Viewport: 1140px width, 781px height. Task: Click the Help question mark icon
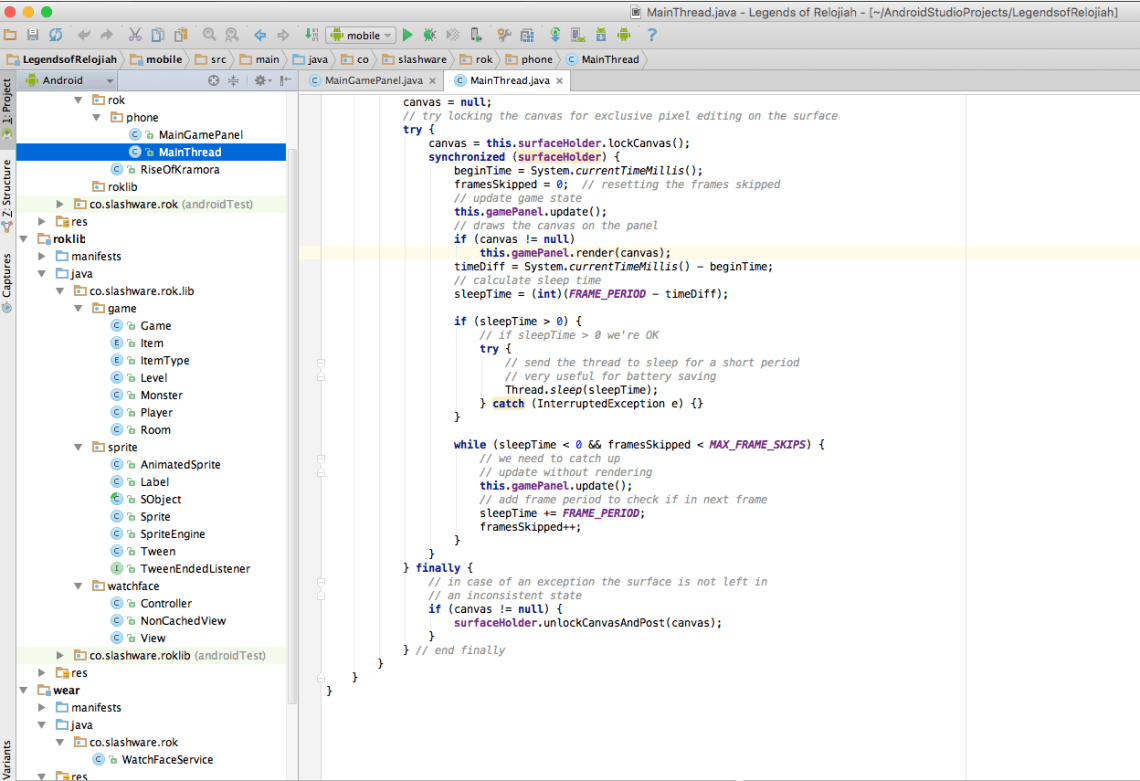pyautogui.click(x=652, y=35)
